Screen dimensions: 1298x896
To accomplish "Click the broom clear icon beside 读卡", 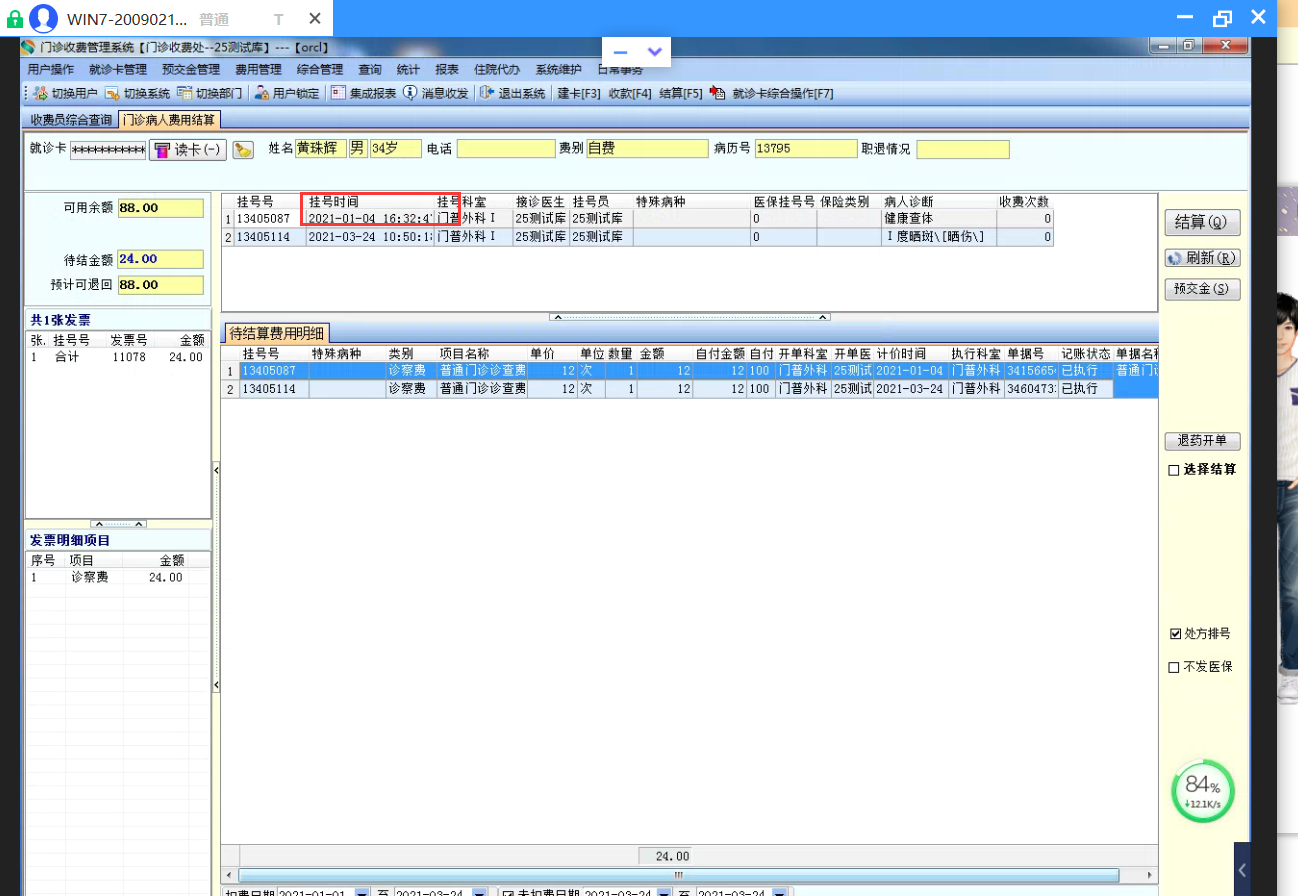I will (242, 150).
